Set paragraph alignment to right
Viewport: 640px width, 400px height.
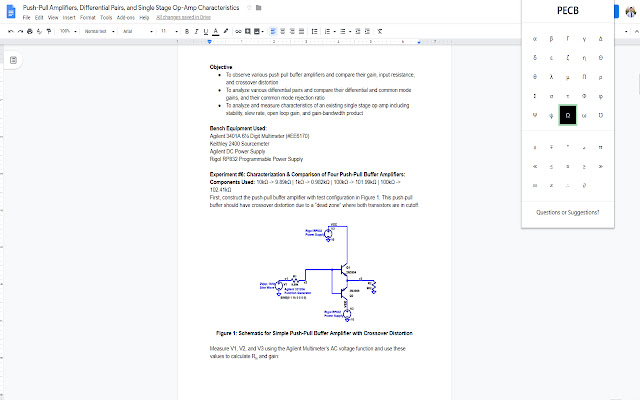(292, 31)
